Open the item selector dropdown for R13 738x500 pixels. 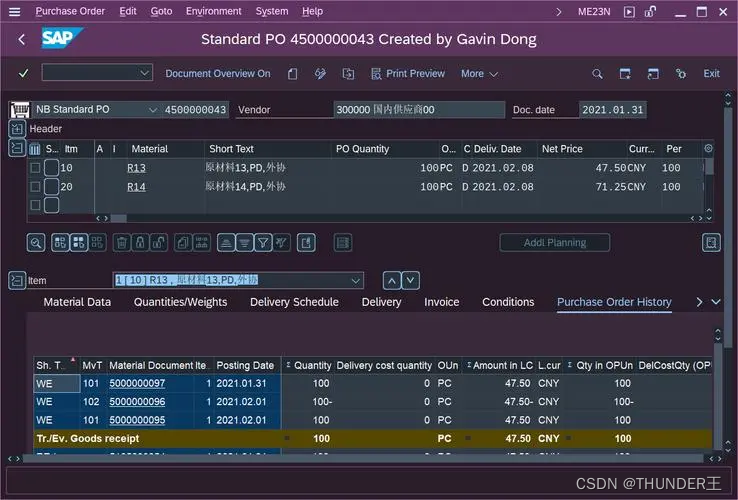pos(356,281)
